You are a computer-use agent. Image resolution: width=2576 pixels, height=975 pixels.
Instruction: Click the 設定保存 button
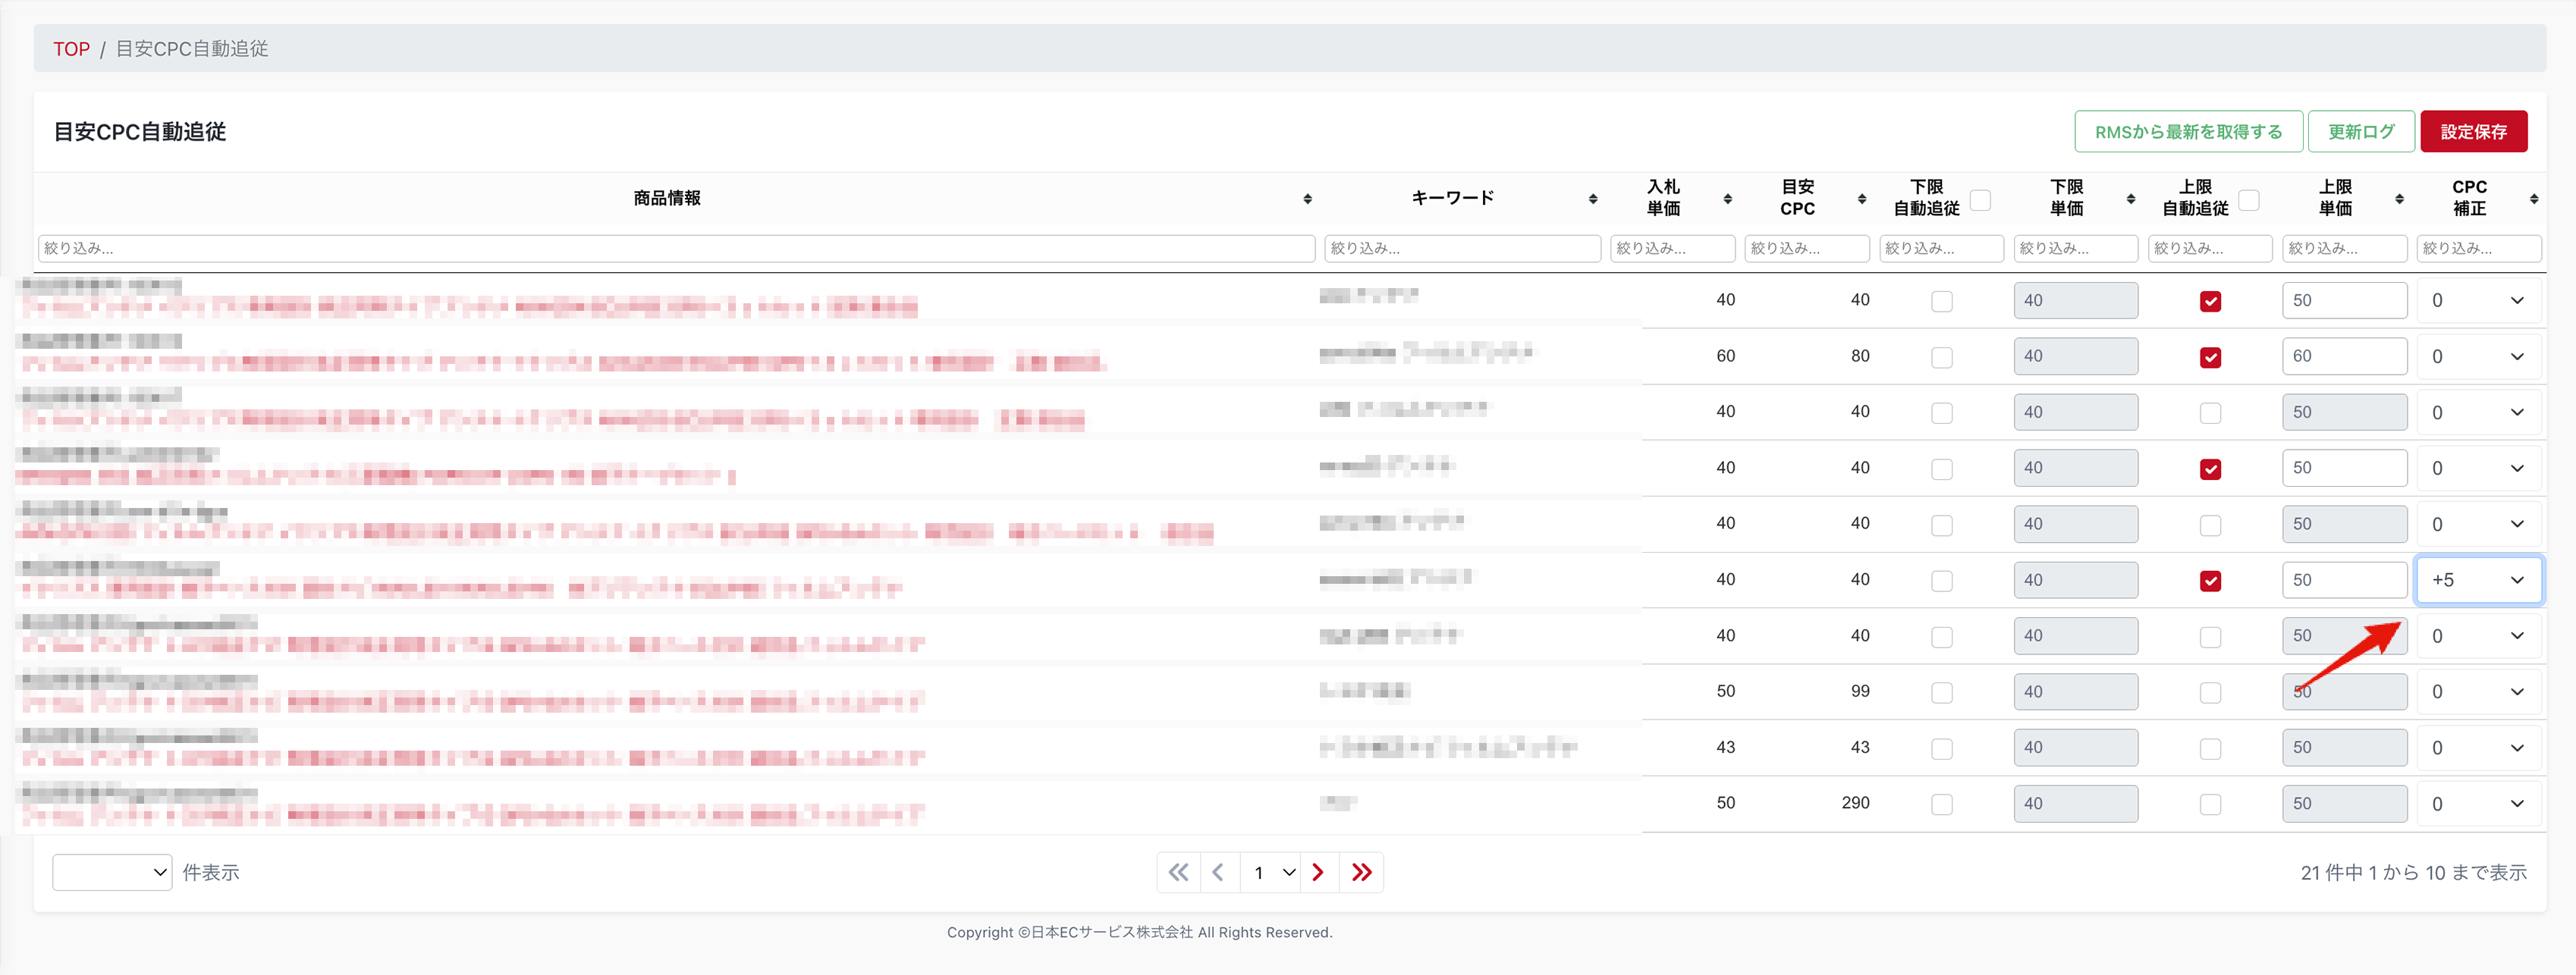point(2473,132)
